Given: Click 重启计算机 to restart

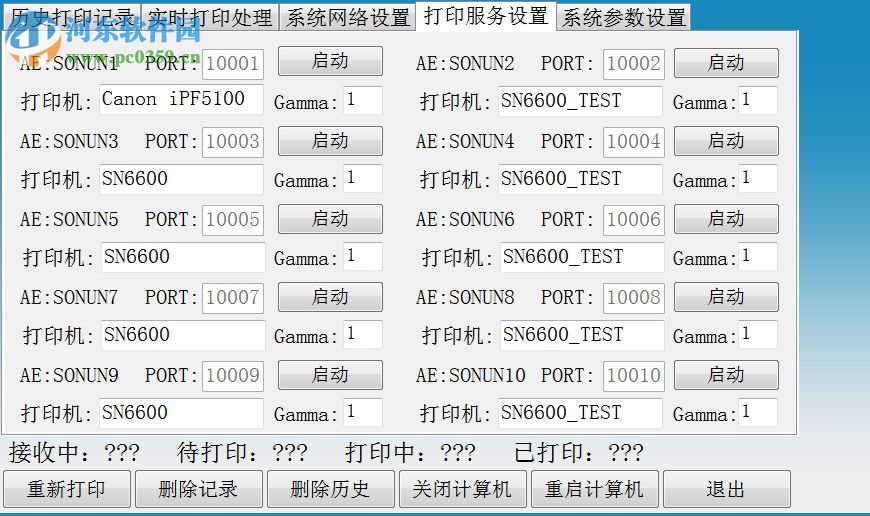Looking at the screenshot, I should pyautogui.click(x=595, y=489).
